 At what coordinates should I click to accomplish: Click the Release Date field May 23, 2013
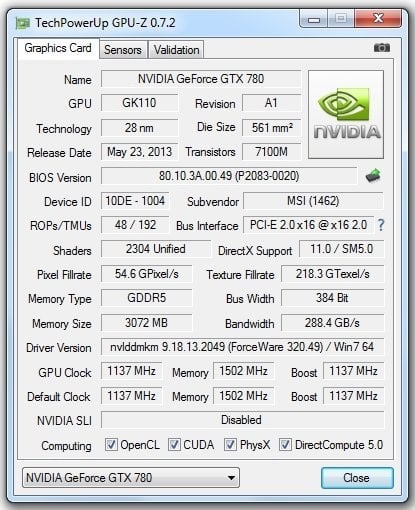pos(139,152)
